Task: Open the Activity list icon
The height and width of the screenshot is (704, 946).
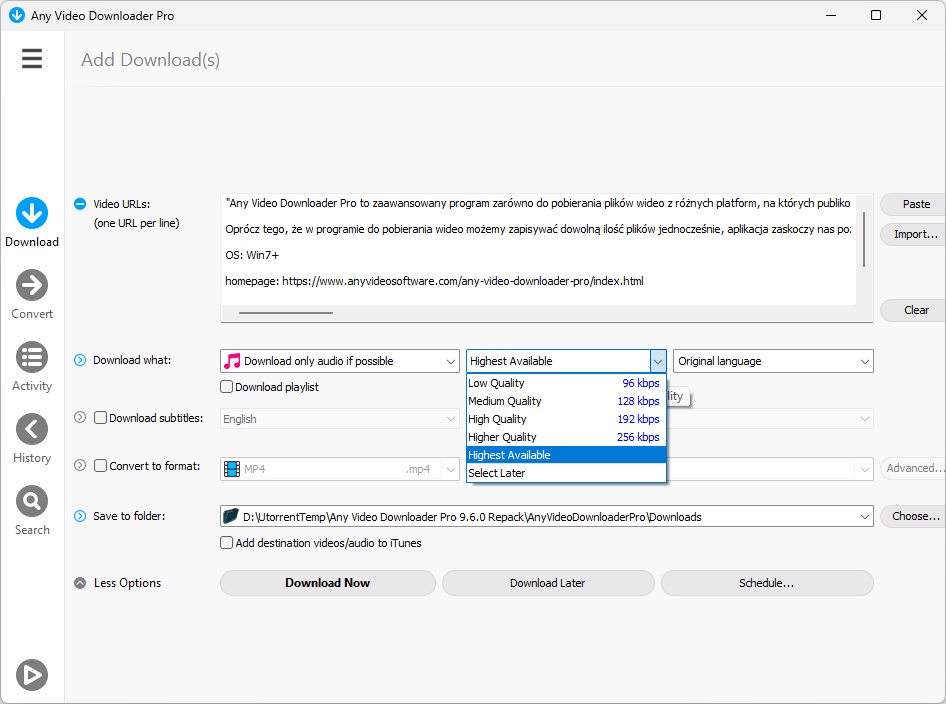Action: 32,357
